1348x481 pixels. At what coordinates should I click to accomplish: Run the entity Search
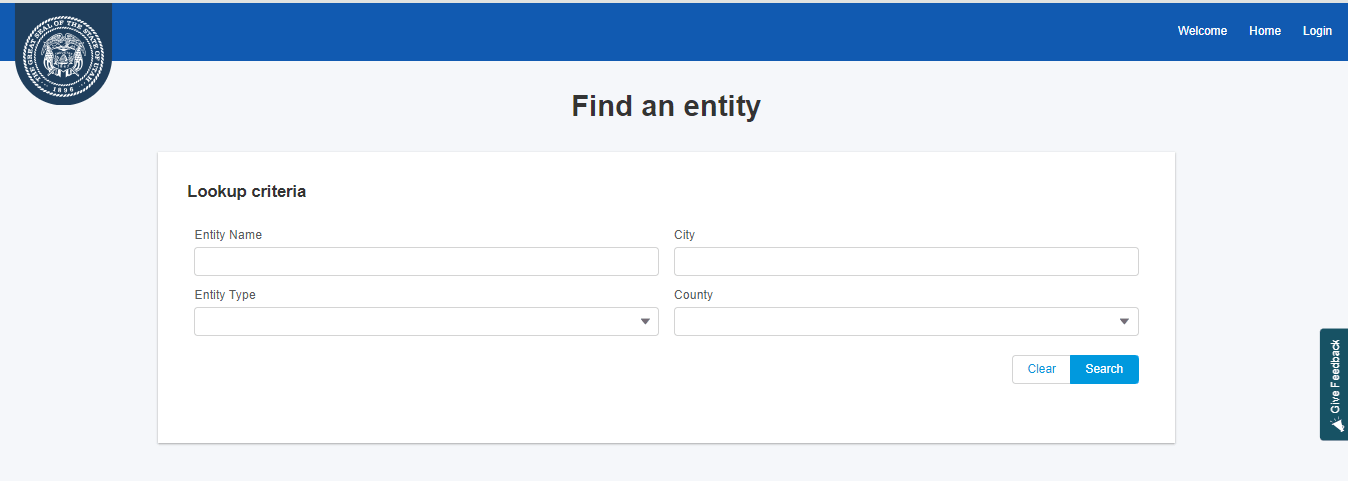click(x=1104, y=369)
